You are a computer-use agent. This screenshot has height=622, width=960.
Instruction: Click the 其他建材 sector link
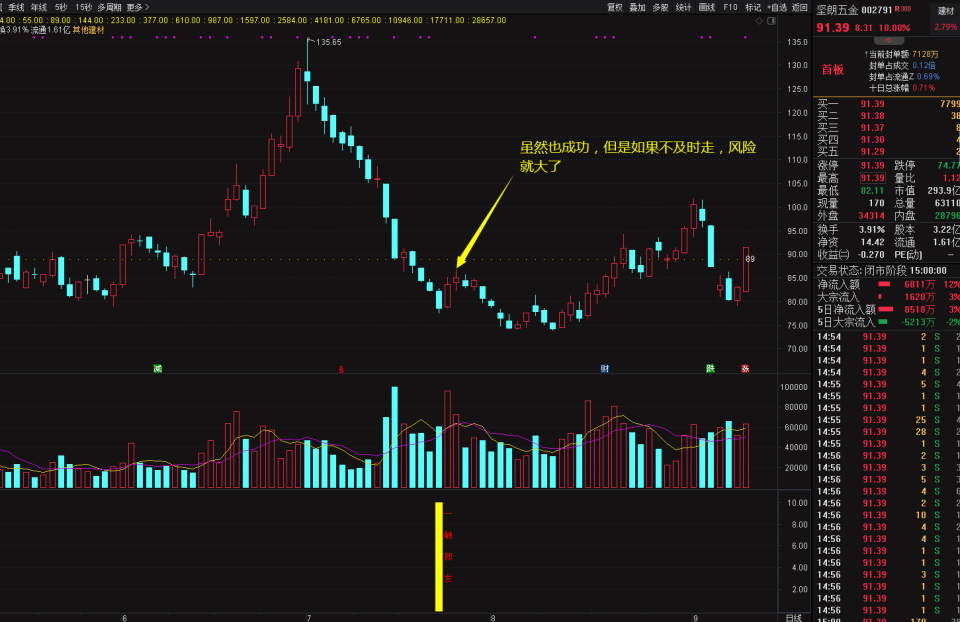(x=88, y=30)
